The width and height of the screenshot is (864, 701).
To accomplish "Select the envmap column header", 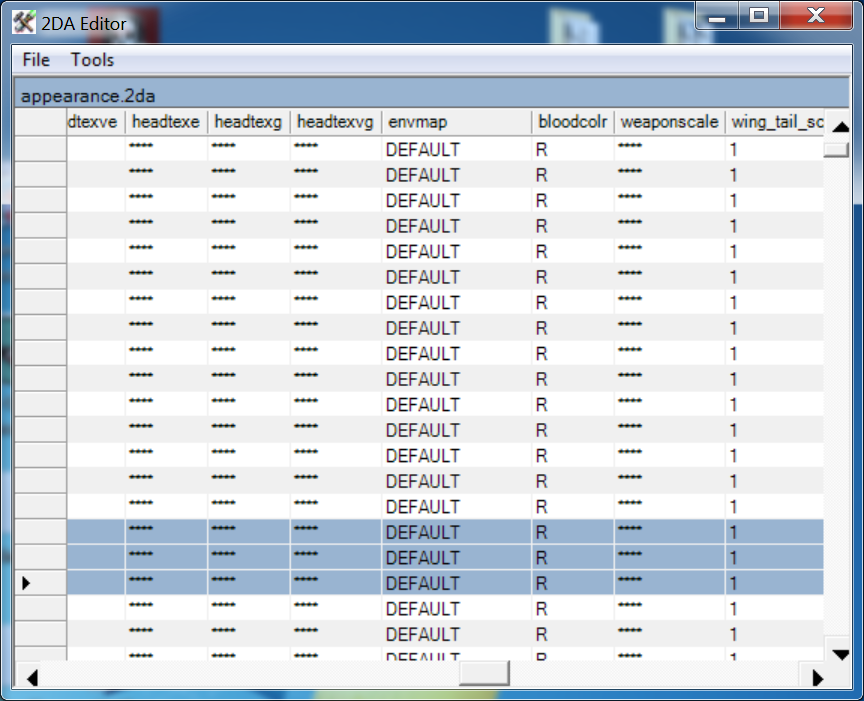I will tap(456, 122).
